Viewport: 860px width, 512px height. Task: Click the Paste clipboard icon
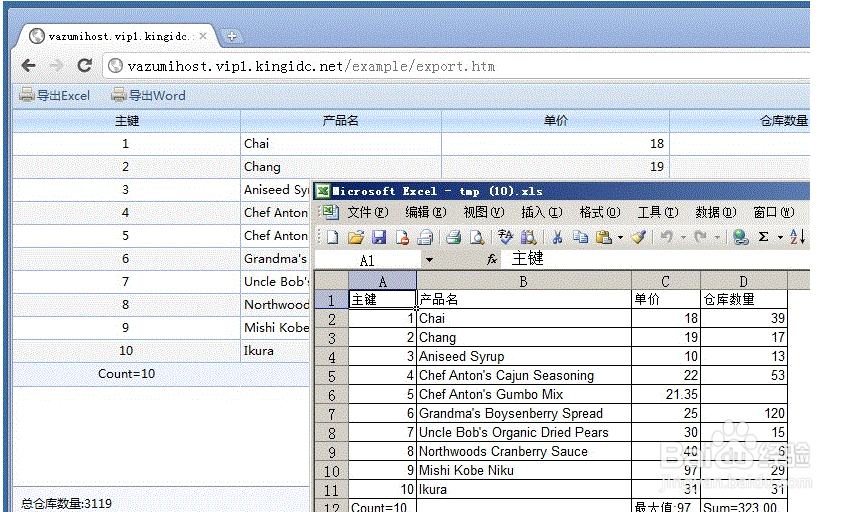tap(603, 237)
